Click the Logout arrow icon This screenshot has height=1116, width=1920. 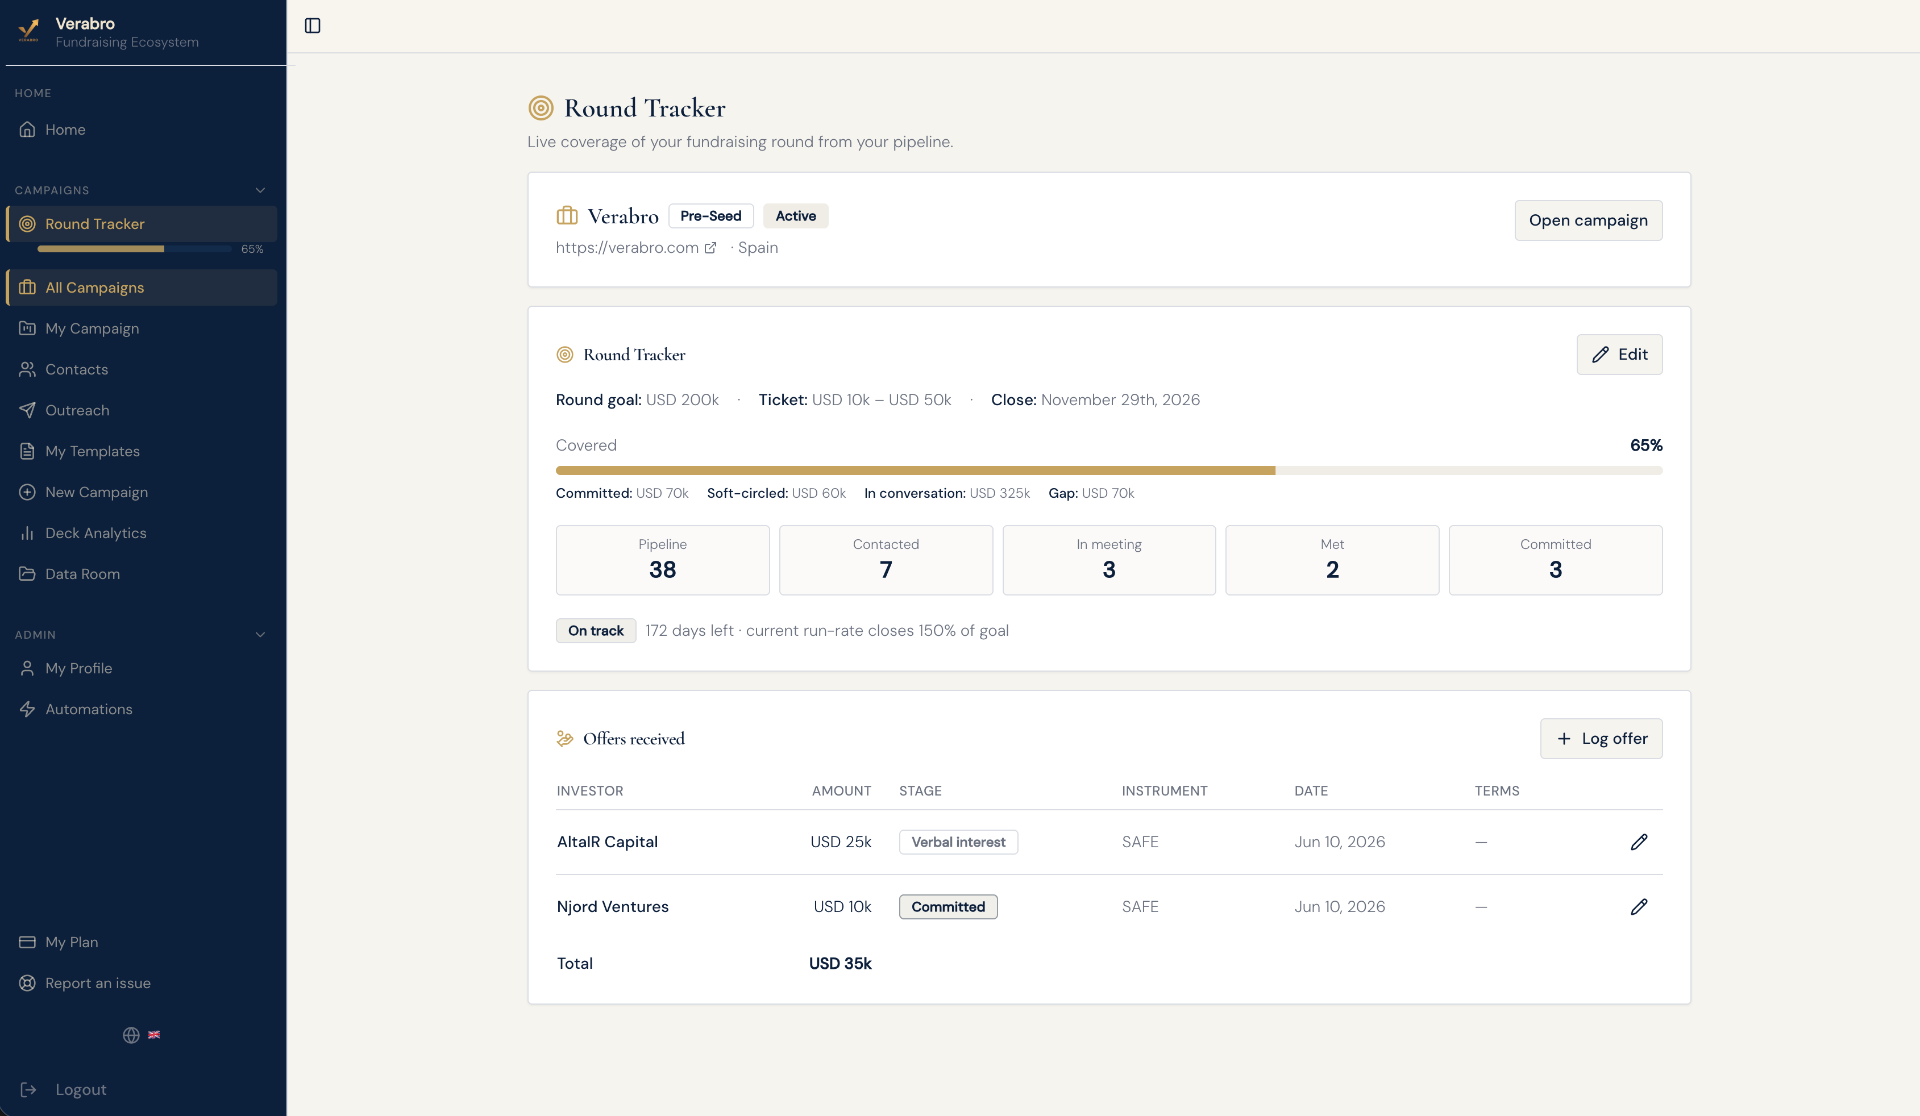coord(29,1090)
